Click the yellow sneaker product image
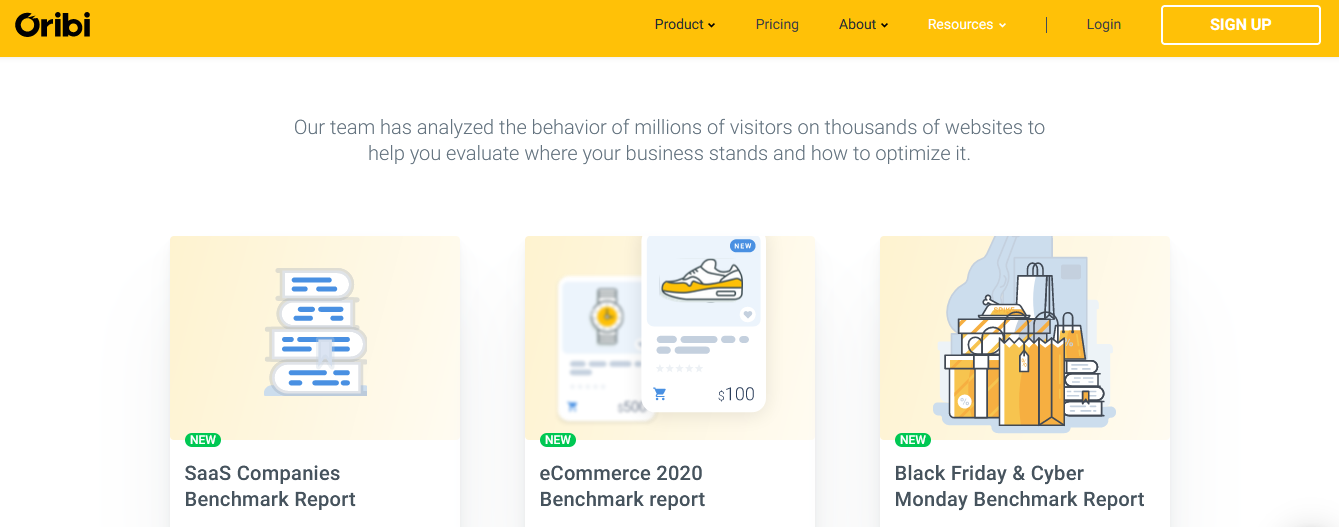Image resolution: width=1339 pixels, height=527 pixels. [703, 279]
